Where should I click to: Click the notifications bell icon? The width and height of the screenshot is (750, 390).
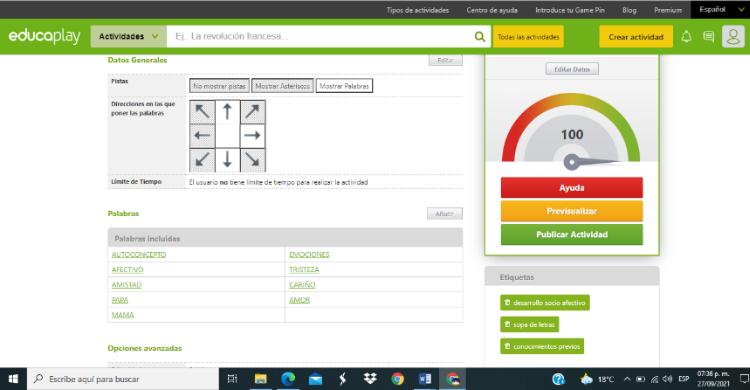click(x=686, y=37)
